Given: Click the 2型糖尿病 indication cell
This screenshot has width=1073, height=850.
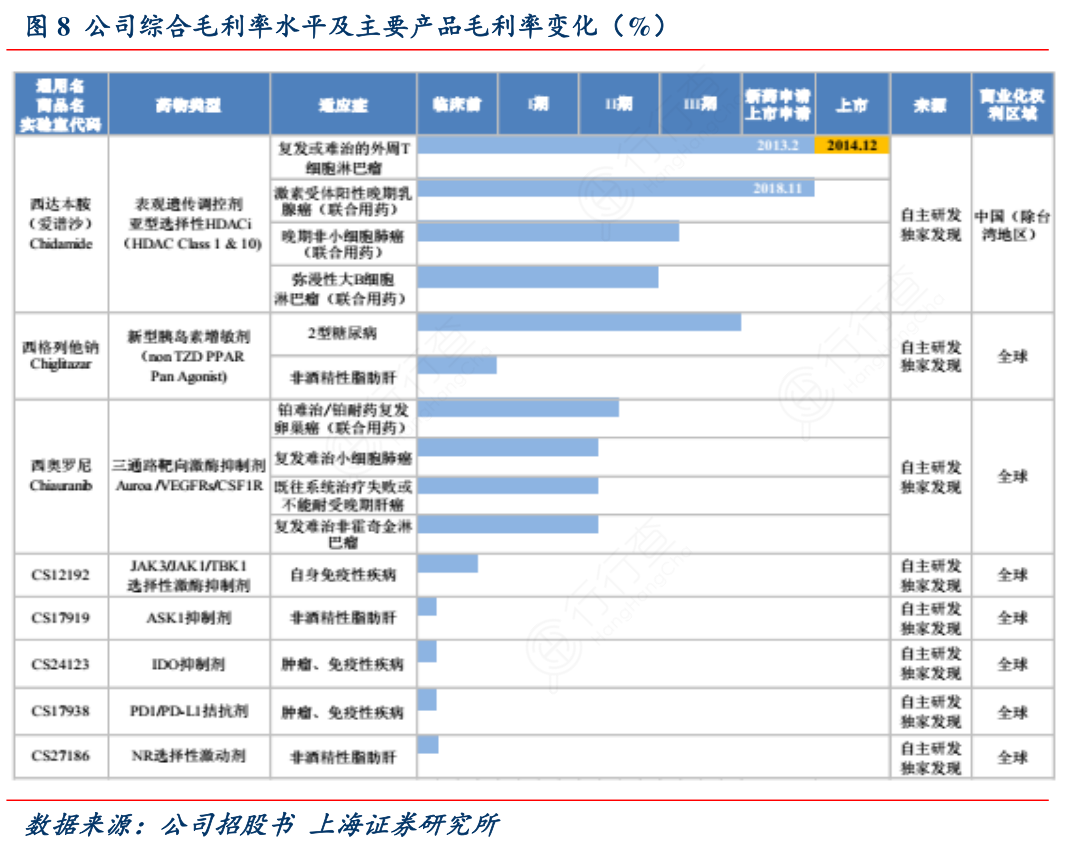Looking at the screenshot, I should click(343, 333).
